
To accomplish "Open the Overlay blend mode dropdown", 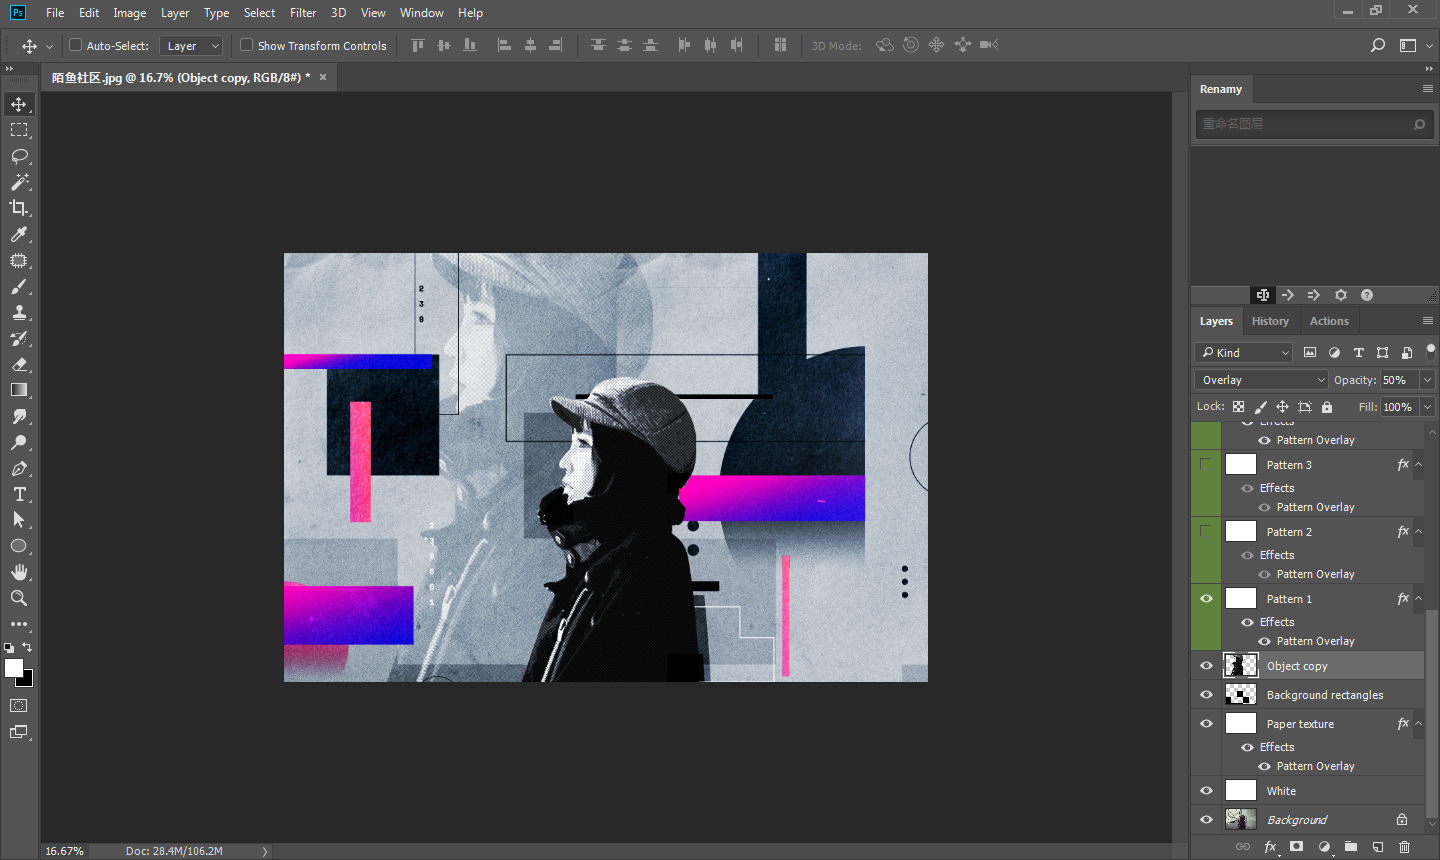I will tap(1261, 380).
